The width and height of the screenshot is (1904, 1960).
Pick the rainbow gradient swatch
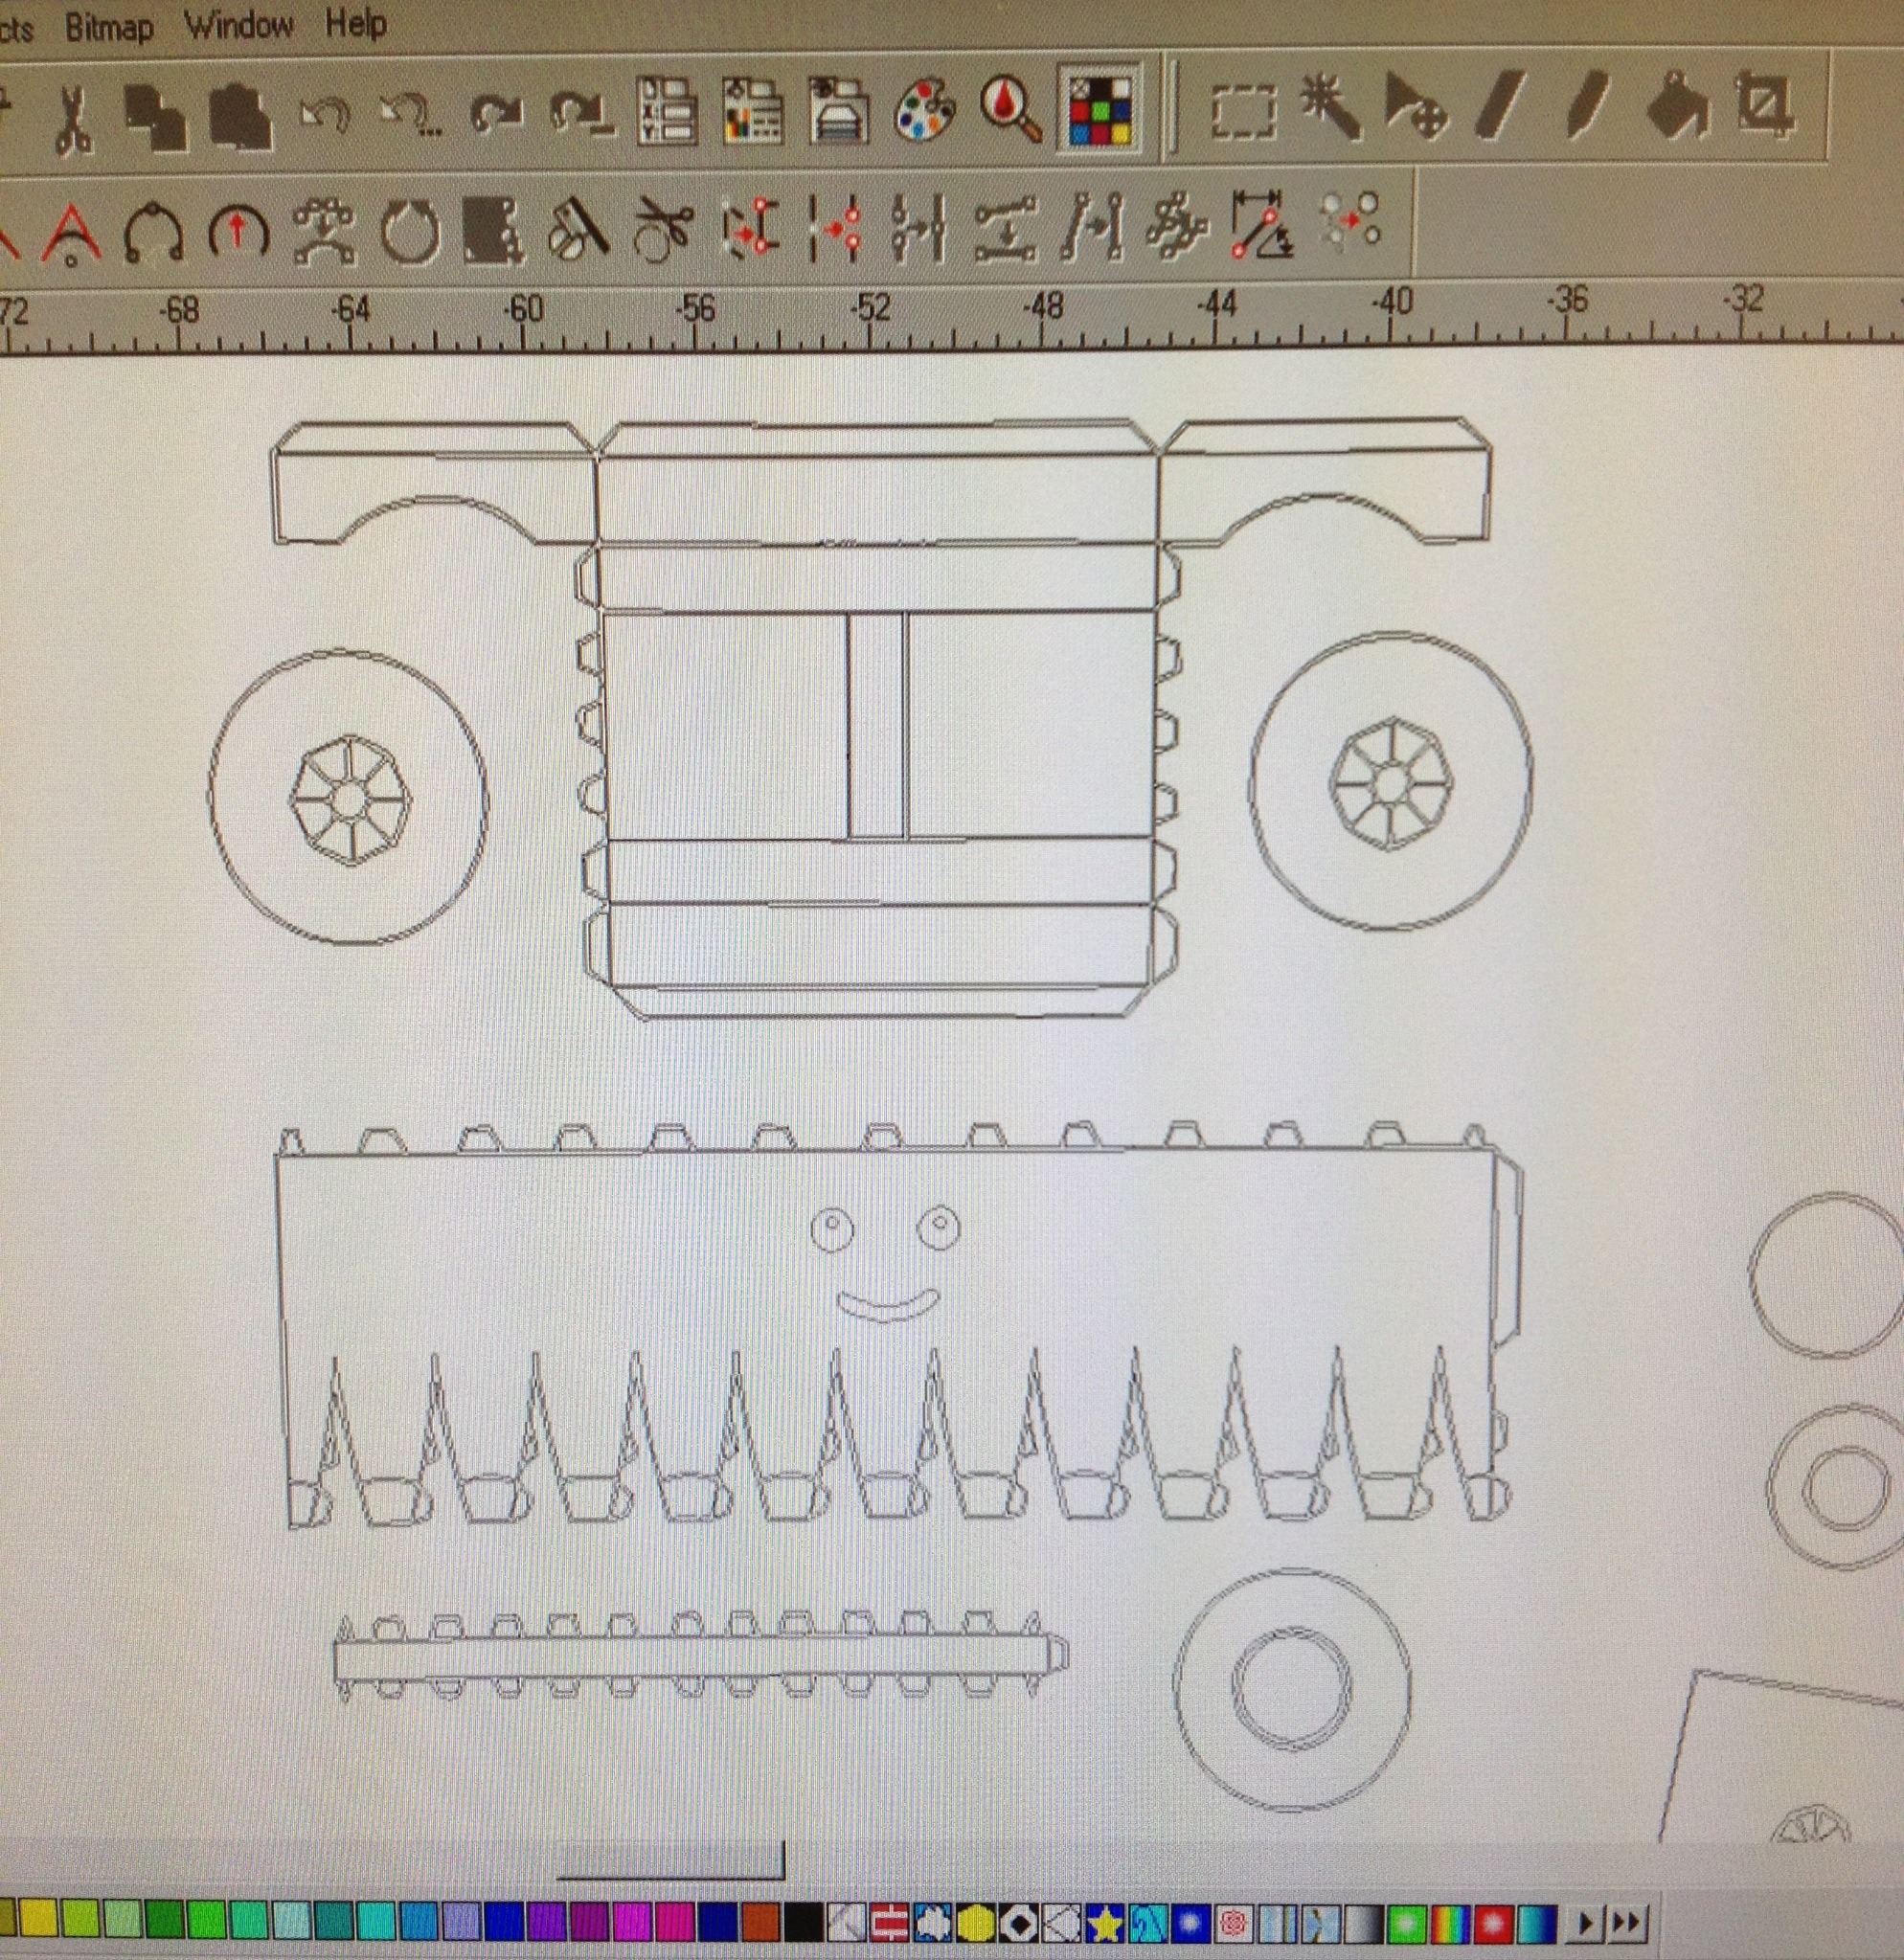(x=1451, y=1923)
